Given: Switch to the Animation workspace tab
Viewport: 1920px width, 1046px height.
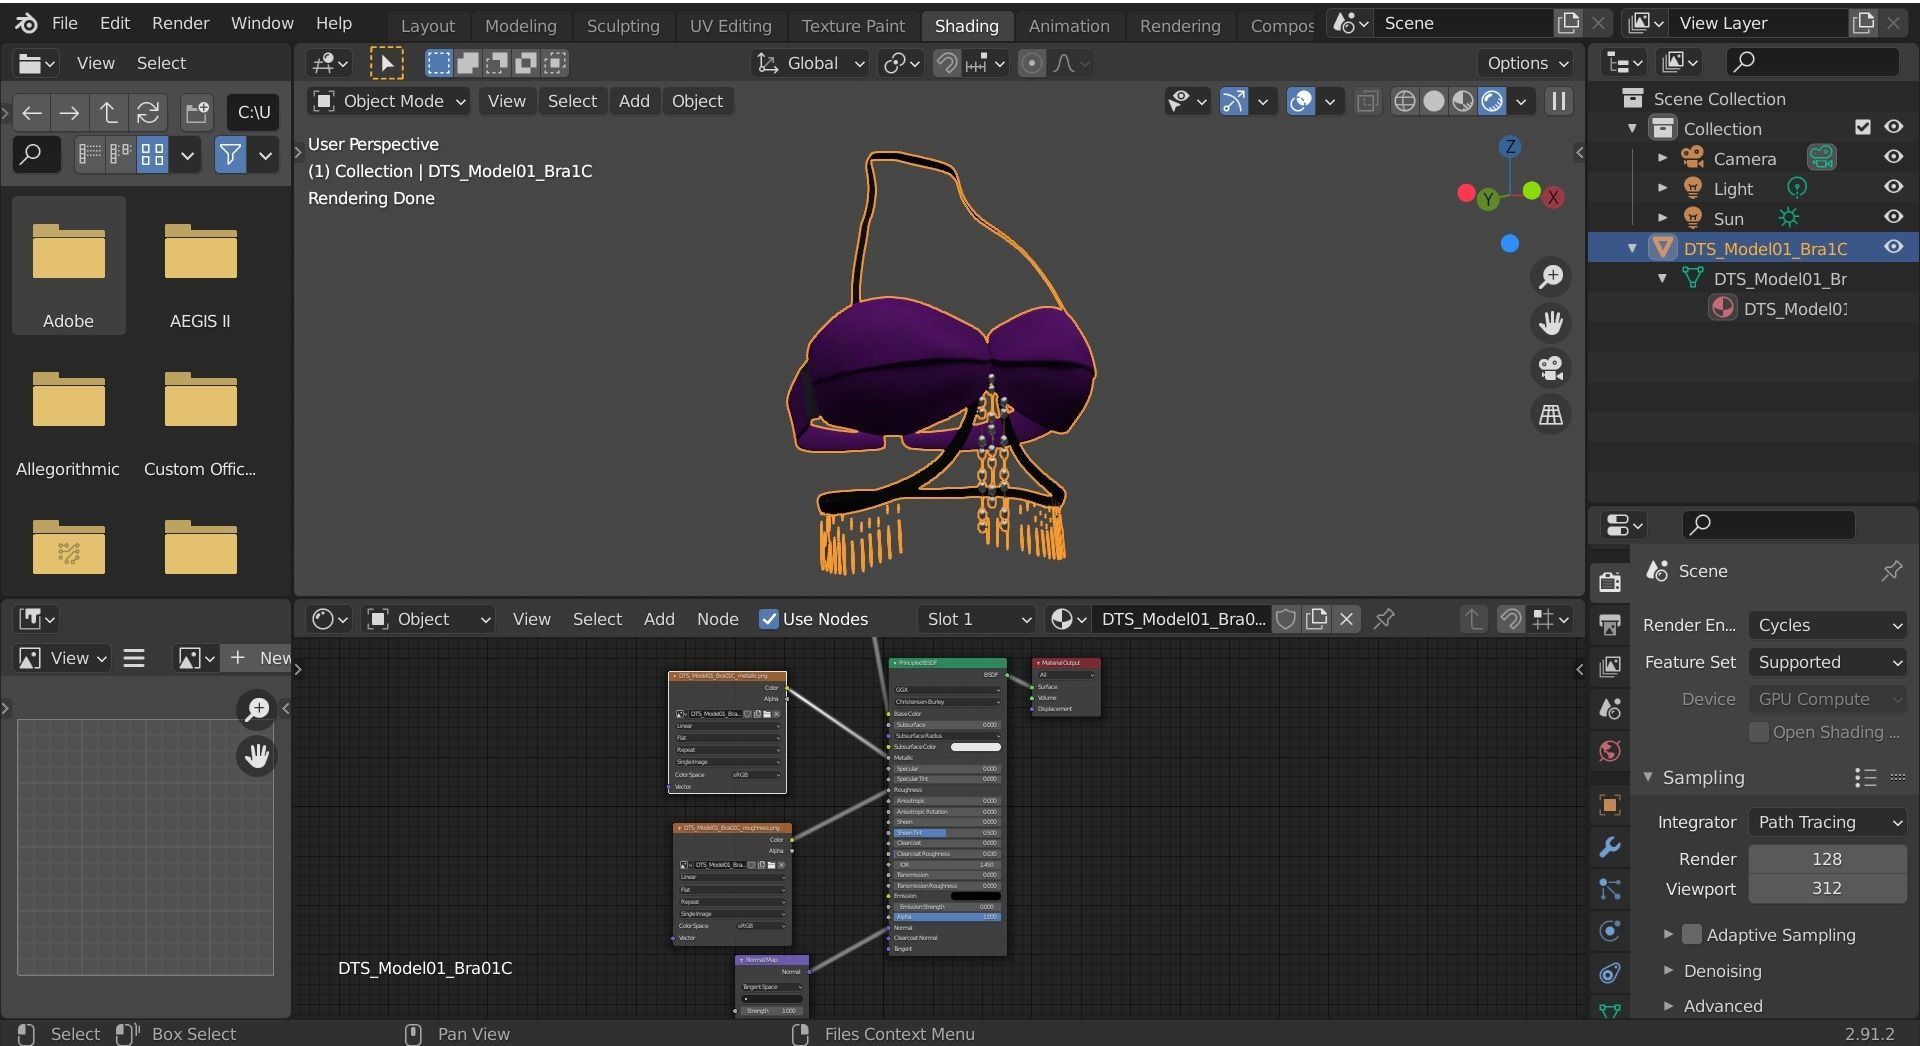Looking at the screenshot, I should click(1069, 26).
